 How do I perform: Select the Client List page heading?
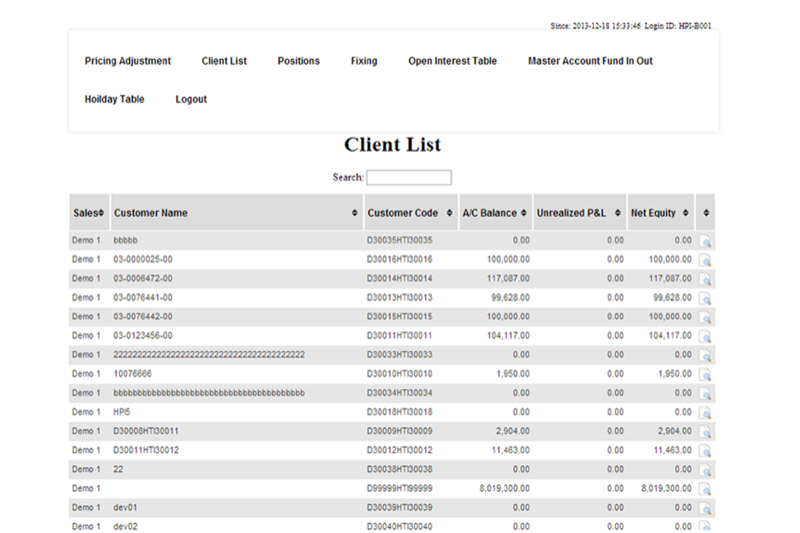[392, 144]
